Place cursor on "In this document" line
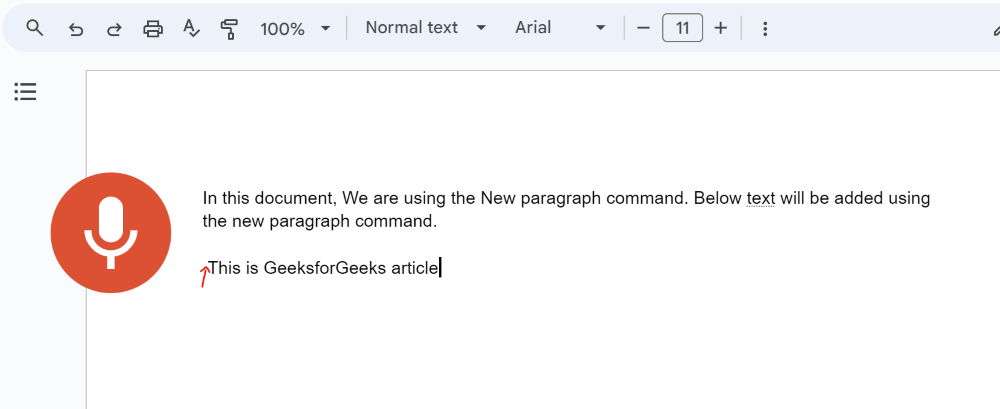1000x409 pixels. [270, 198]
